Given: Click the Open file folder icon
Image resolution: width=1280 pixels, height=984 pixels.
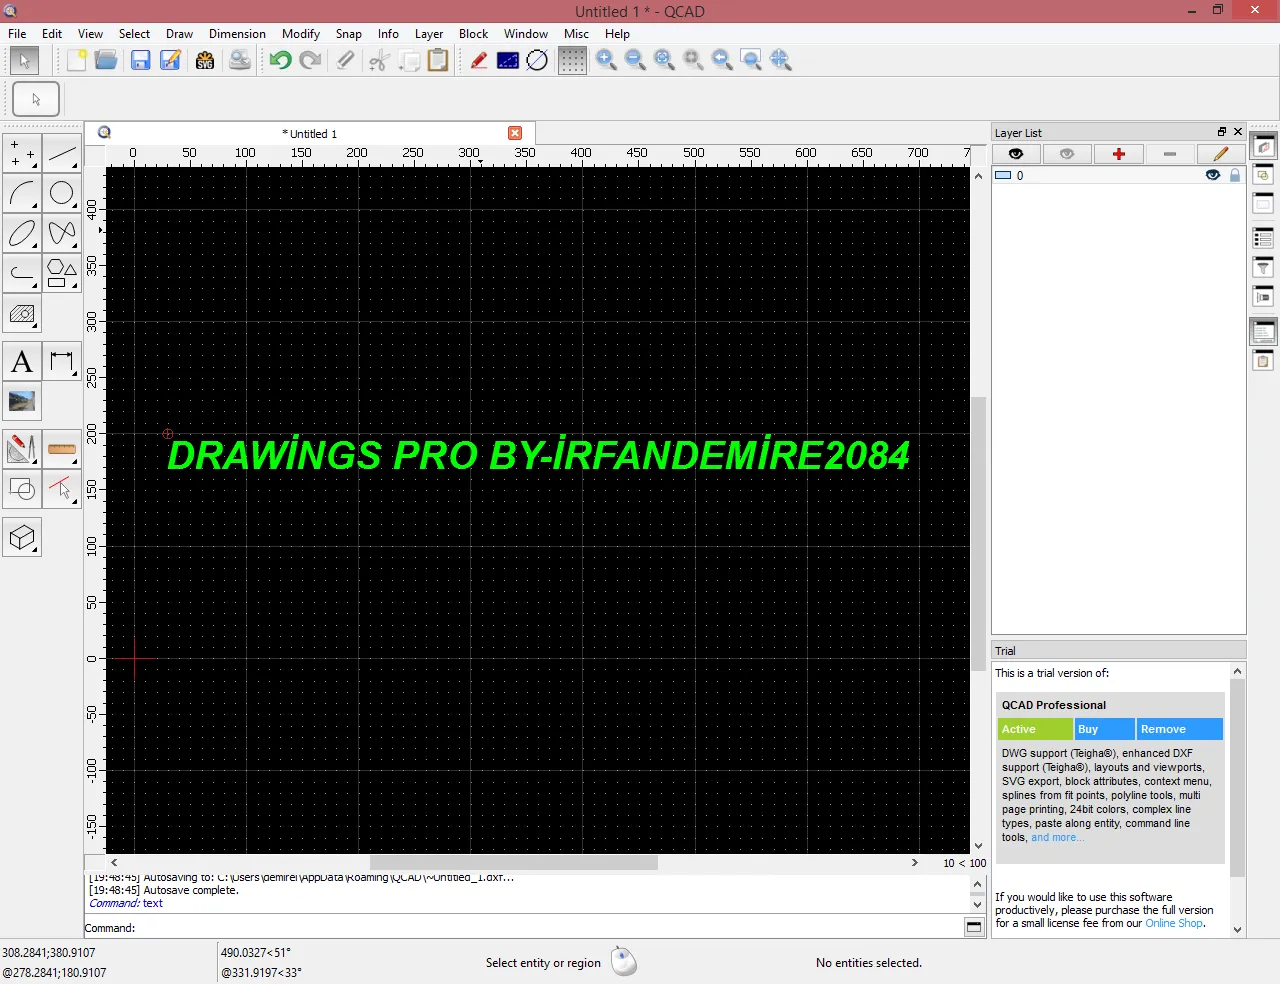Looking at the screenshot, I should tap(107, 60).
